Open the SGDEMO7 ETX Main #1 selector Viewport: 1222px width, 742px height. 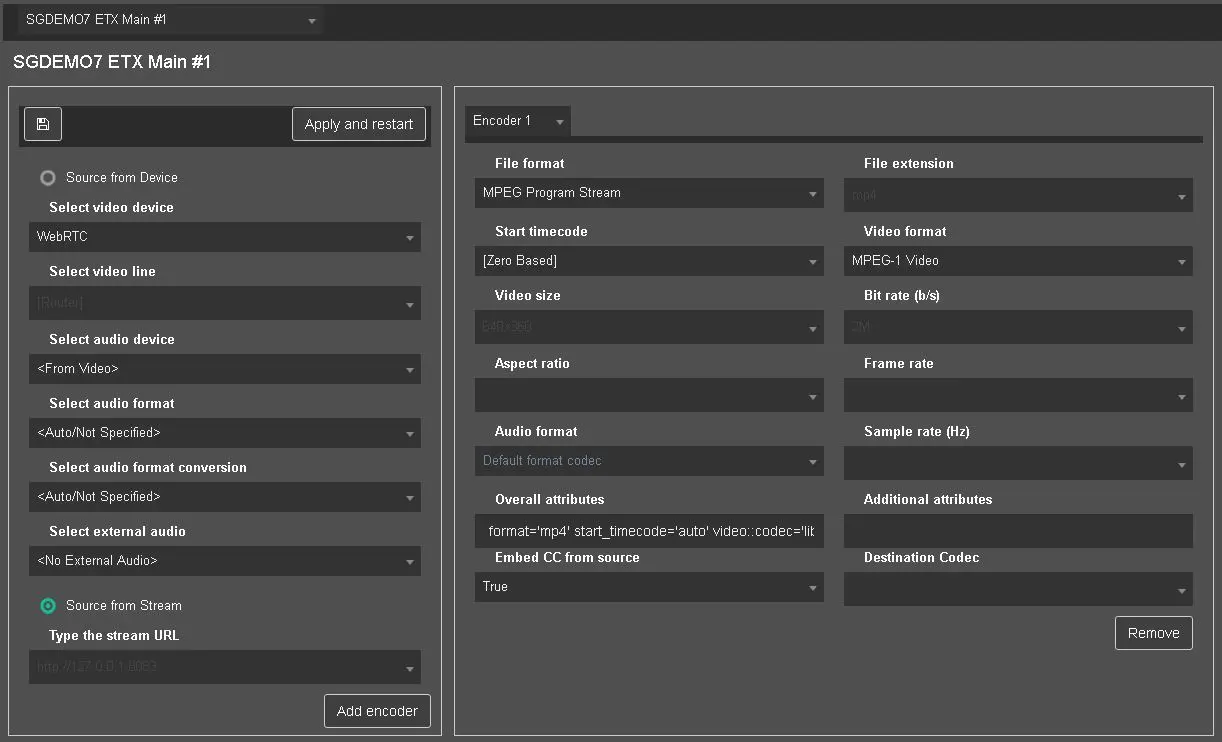click(x=170, y=20)
